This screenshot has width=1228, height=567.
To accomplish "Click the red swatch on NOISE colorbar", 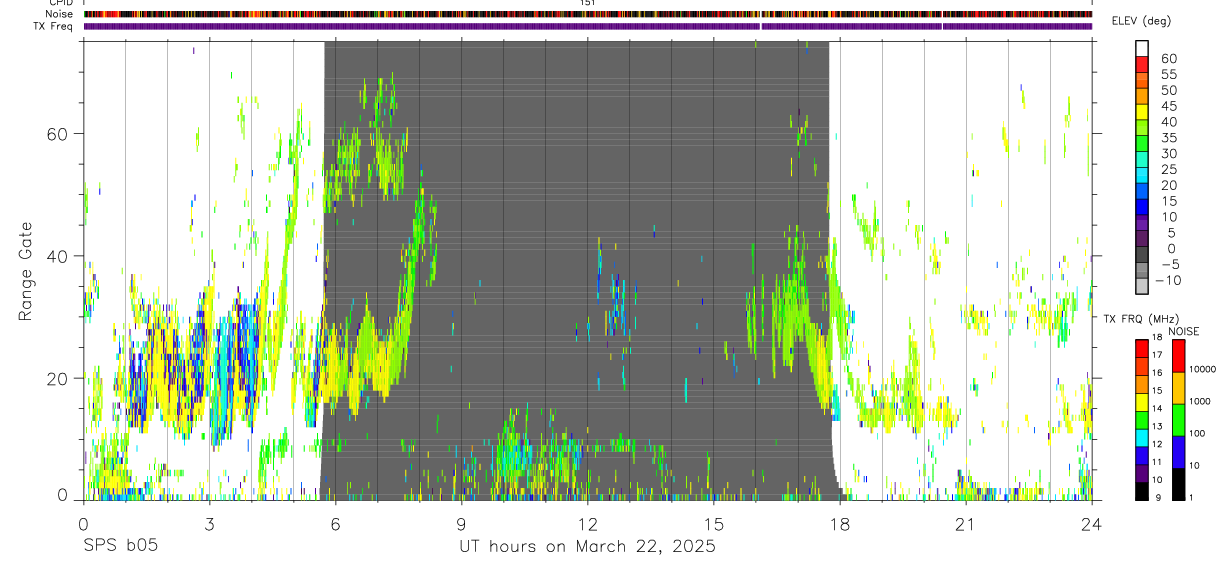I will (1178, 356).
